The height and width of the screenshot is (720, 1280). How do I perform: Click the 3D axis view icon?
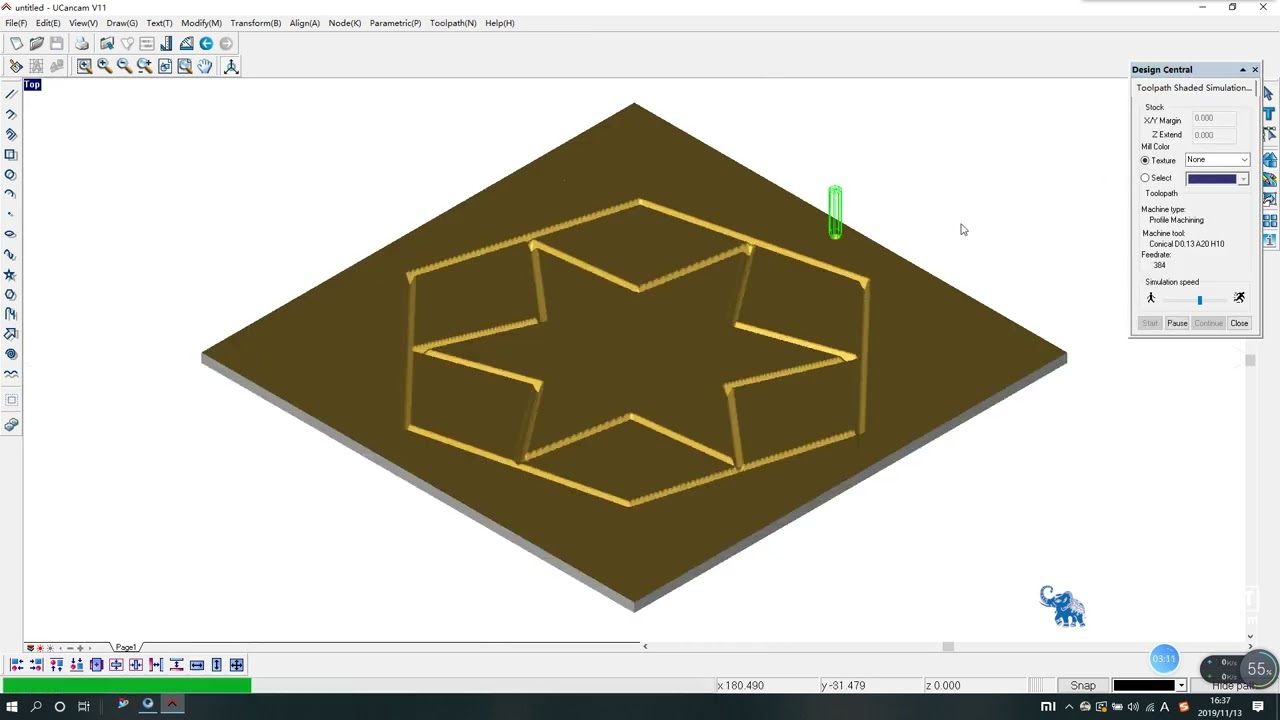pyautogui.click(x=231, y=66)
